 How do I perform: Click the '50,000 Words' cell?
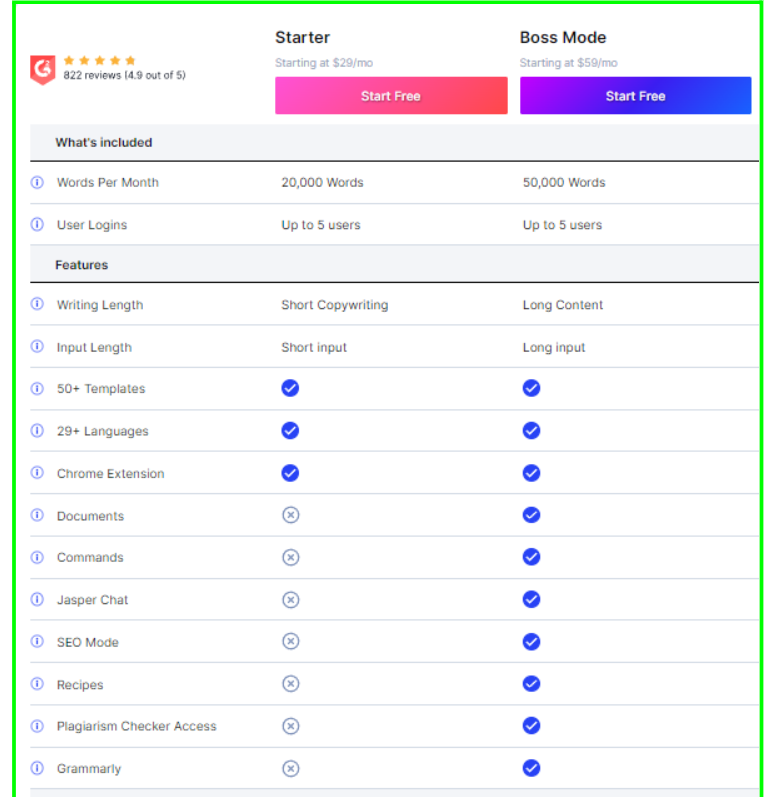(x=564, y=182)
